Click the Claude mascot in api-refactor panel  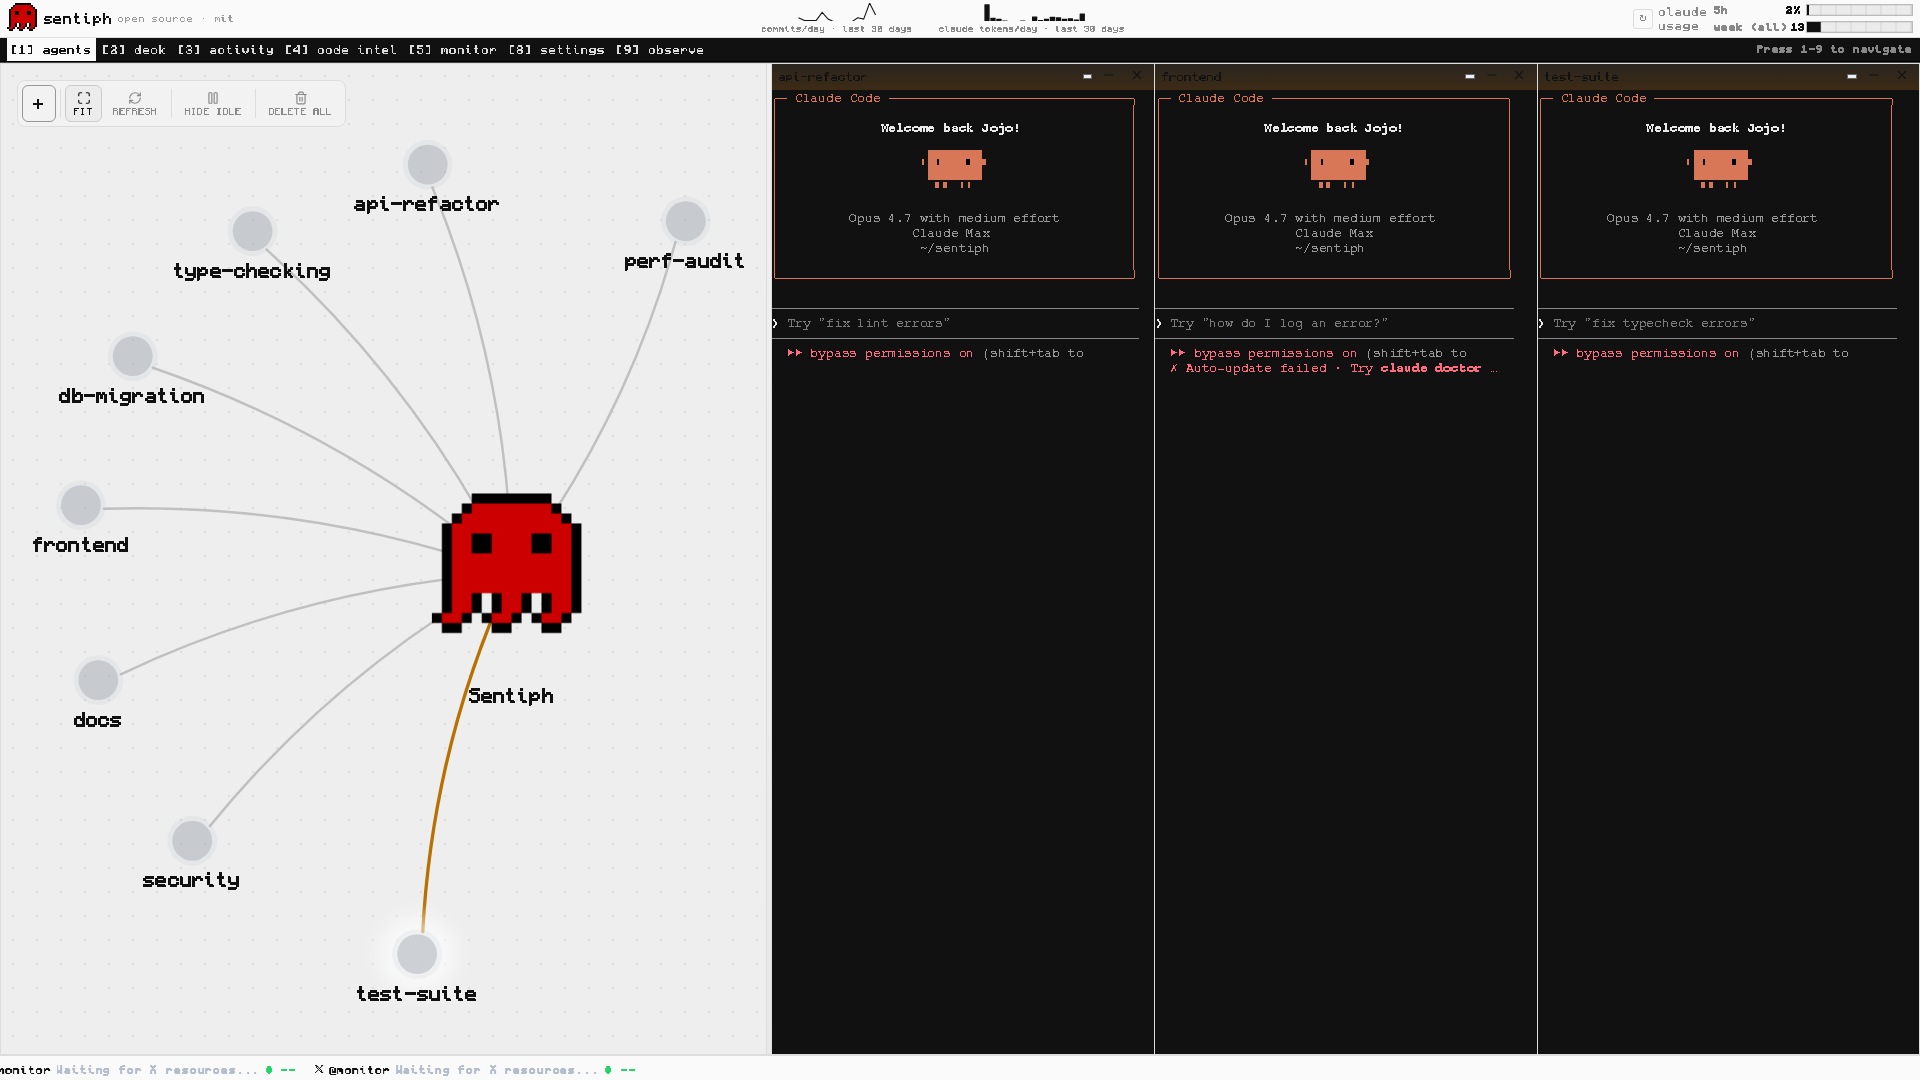[x=954, y=167]
